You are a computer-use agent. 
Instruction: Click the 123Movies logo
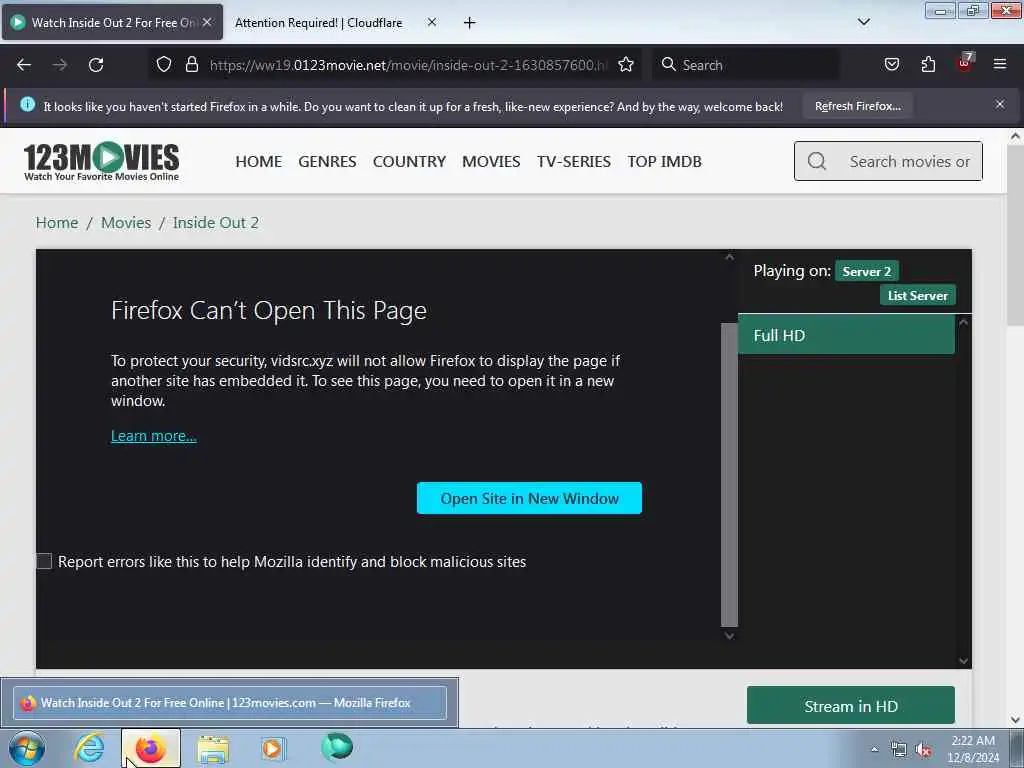click(x=101, y=161)
